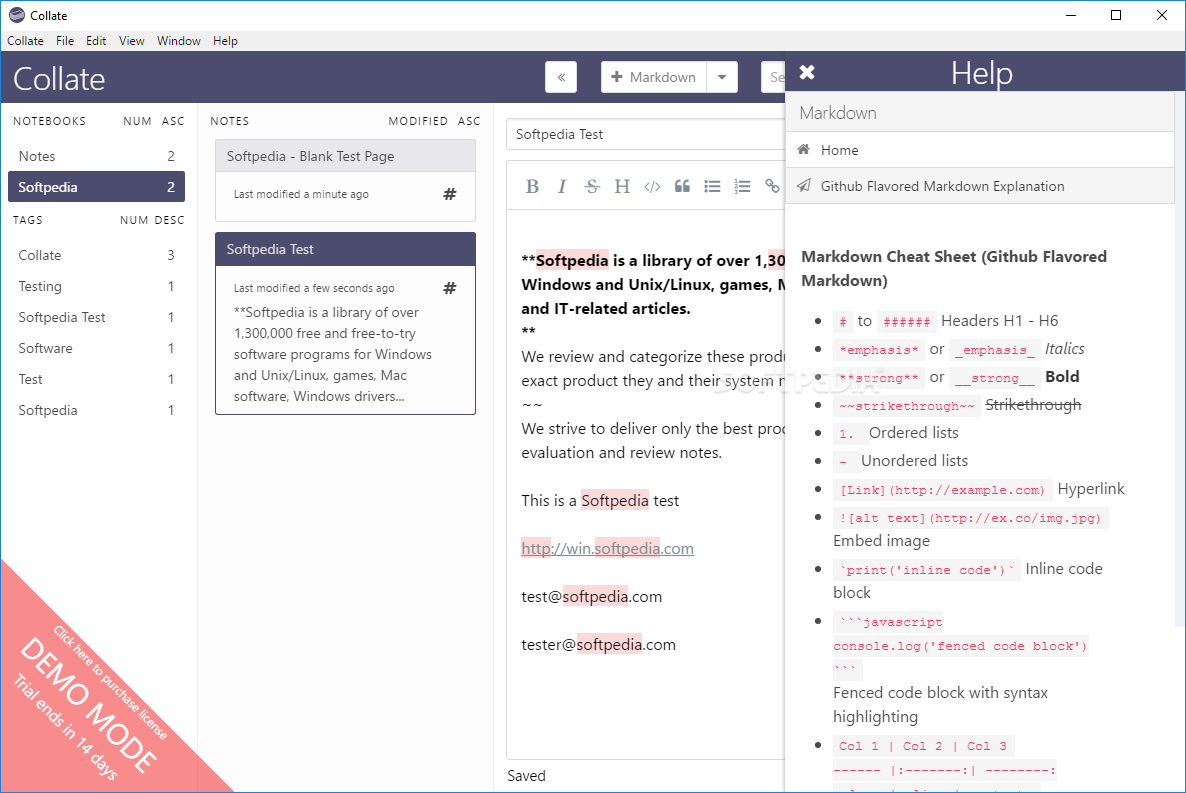Close the Help panel with the X
Screen dimensions: 1186x793
(807, 72)
